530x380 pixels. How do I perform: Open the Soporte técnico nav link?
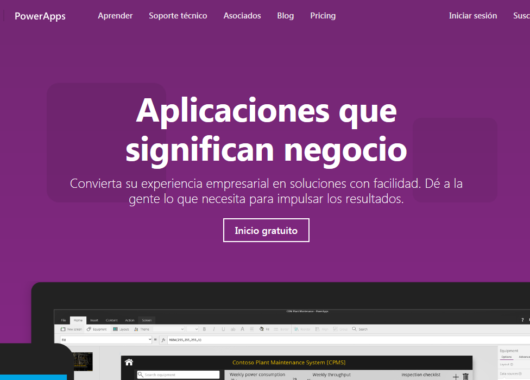click(x=178, y=16)
